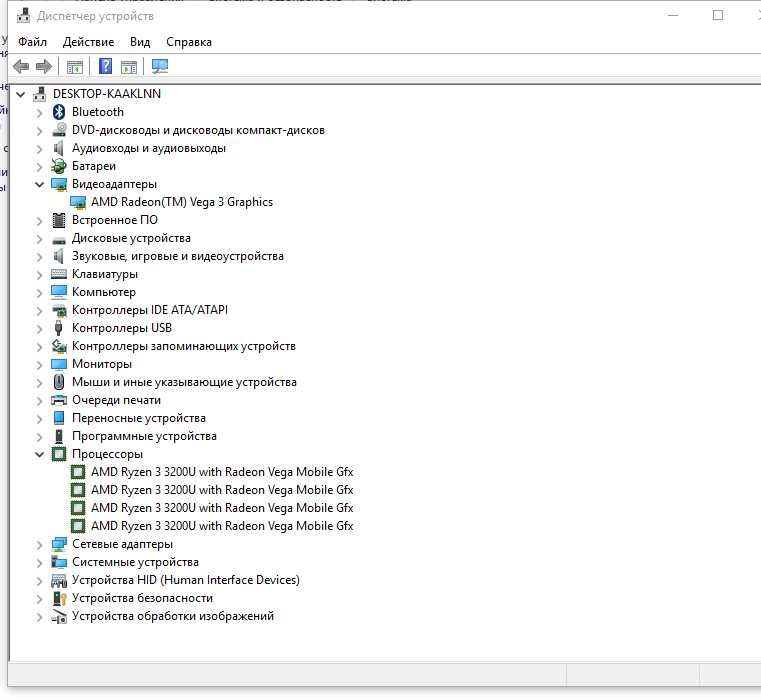
Task: Click the scan for hardware changes monitor icon
Action: (x=160, y=66)
